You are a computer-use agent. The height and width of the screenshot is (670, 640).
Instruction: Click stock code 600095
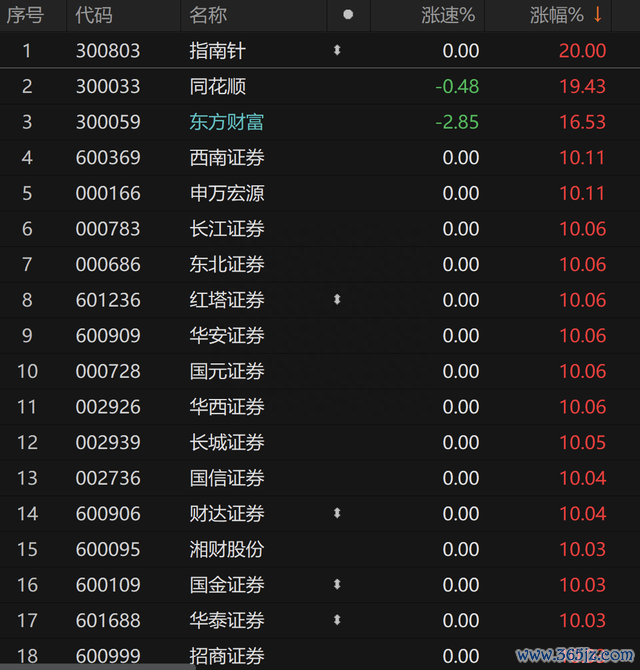[108, 549]
